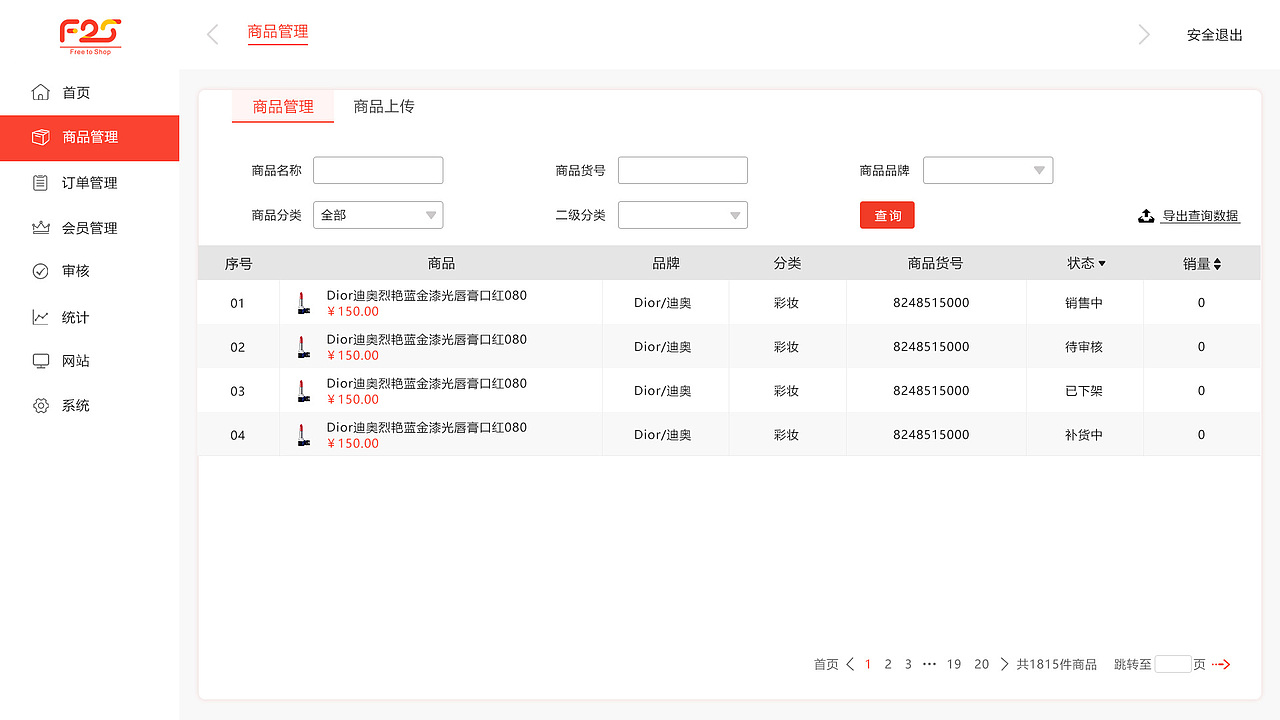Go to next page with pagination arrow

(1004, 664)
